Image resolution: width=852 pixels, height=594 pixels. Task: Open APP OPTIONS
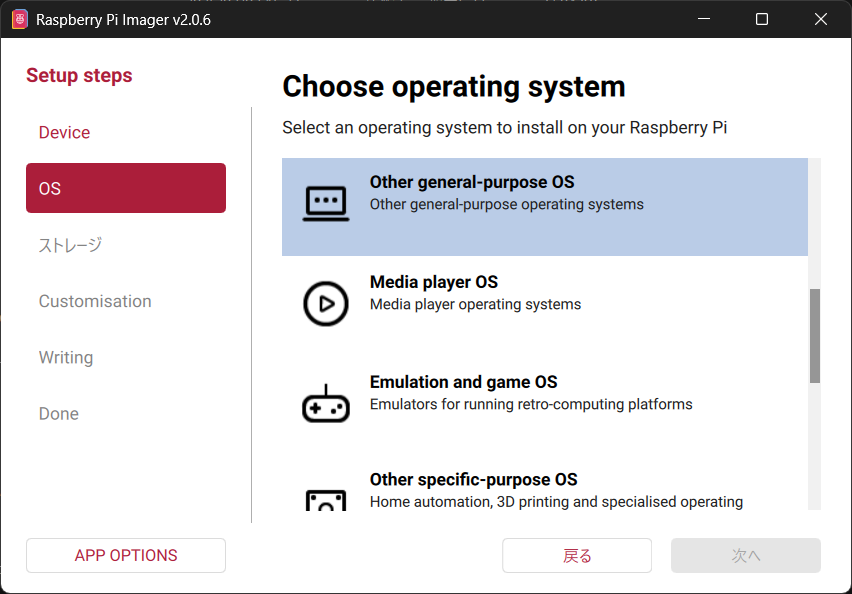coord(126,555)
